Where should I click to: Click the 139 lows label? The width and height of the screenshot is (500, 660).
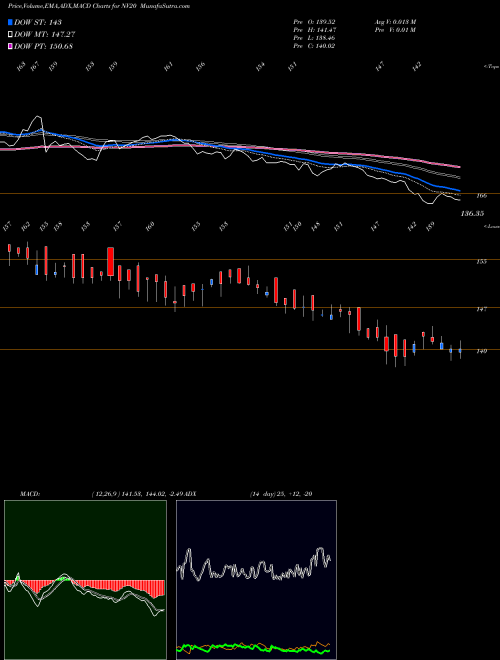click(430, 226)
